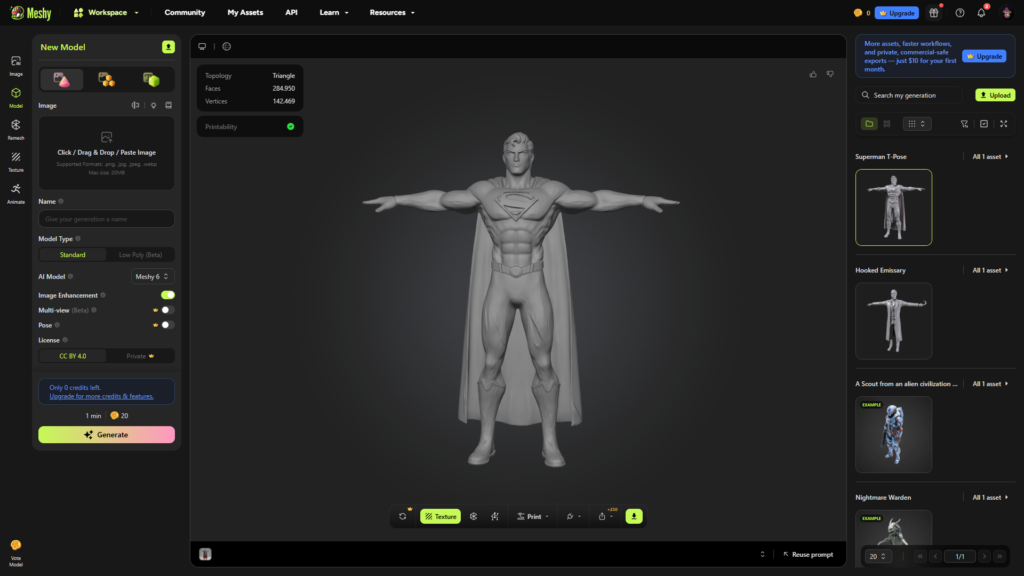
Task: Select the Low Poly (Beta) model type
Action: pos(140,255)
